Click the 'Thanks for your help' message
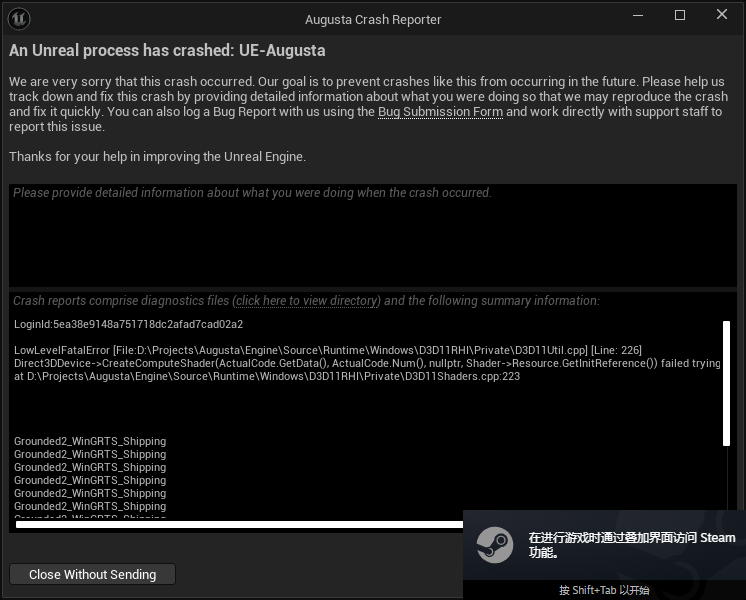The height and width of the screenshot is (600, 746). (157, 157)
